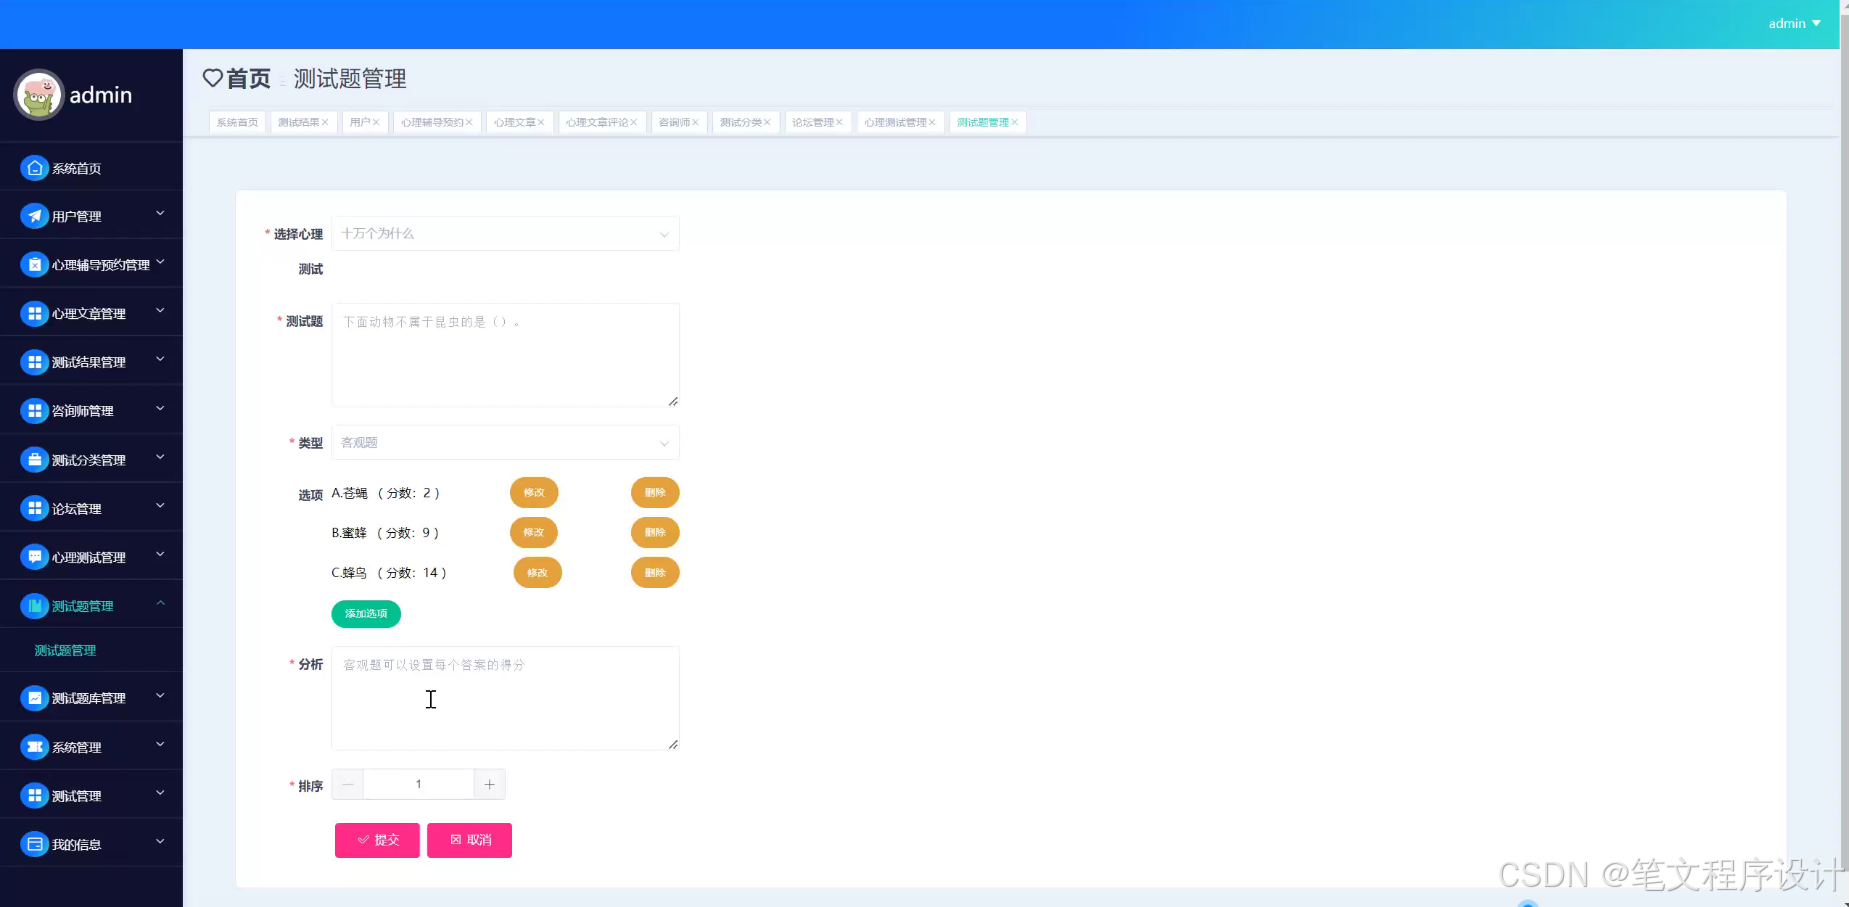Image resolution: width=1849 pixels, height=907 pixels.
Task: Click the 测试管理 grid icon
Action: click(34, 796)
